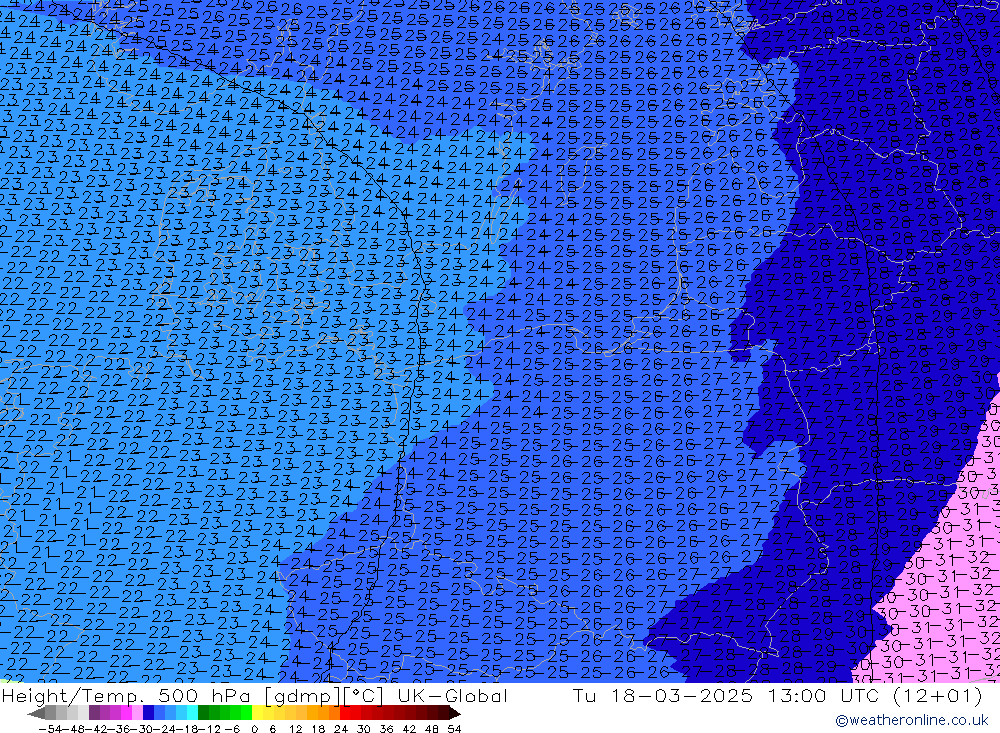Click the date 'Tu 18-03-2025'
1000x733 pixels.
tap(663, 695)
